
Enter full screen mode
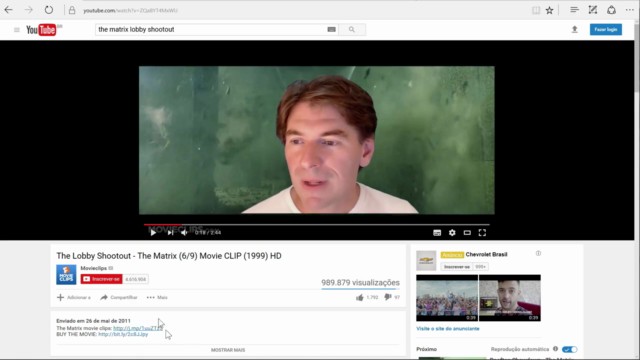pyautogui.click(x=482, y=233)
